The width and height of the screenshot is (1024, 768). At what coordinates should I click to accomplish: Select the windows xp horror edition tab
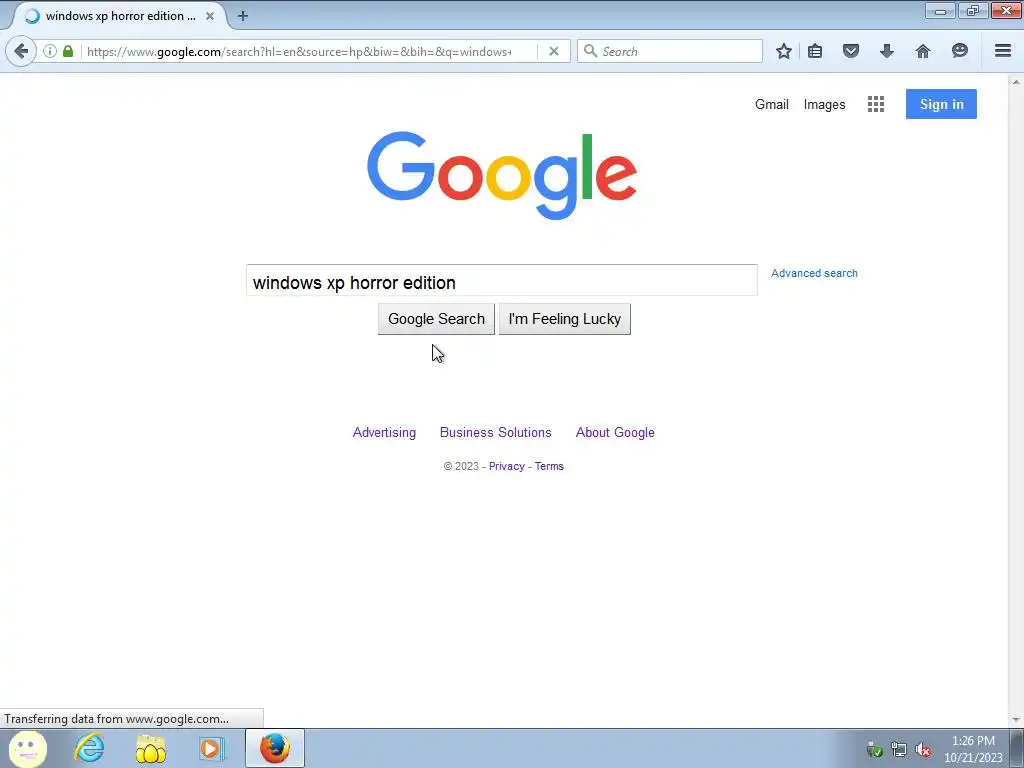coord(118,16)
